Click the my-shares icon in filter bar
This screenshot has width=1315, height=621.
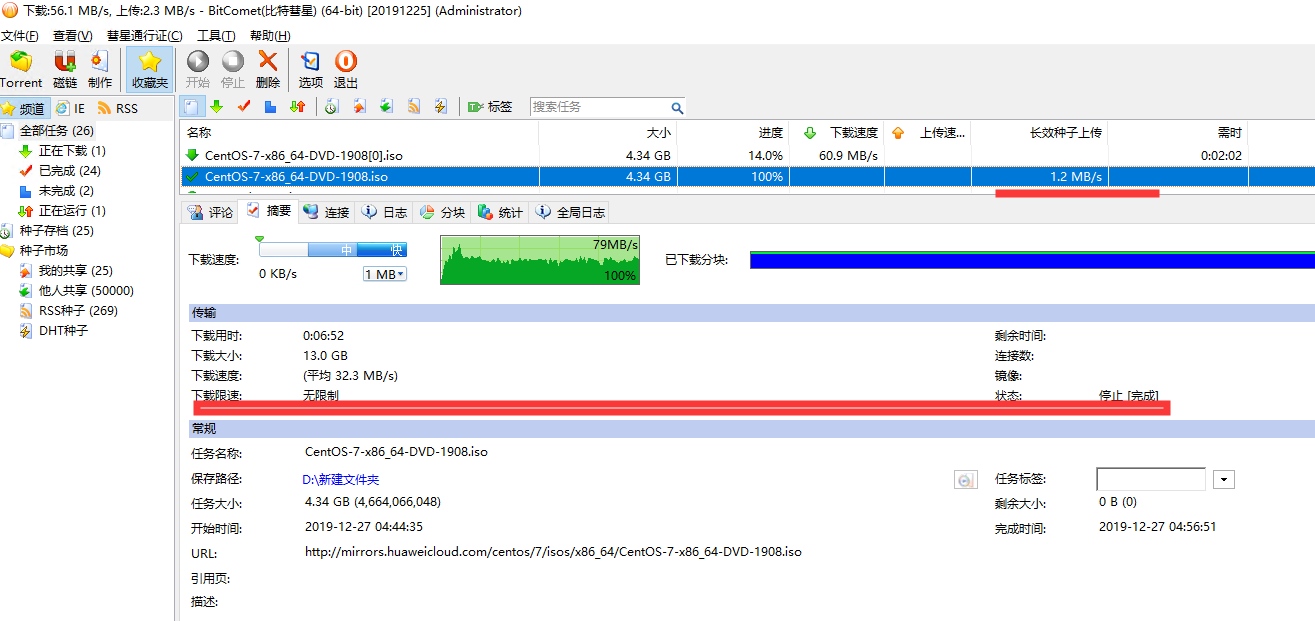359,106
